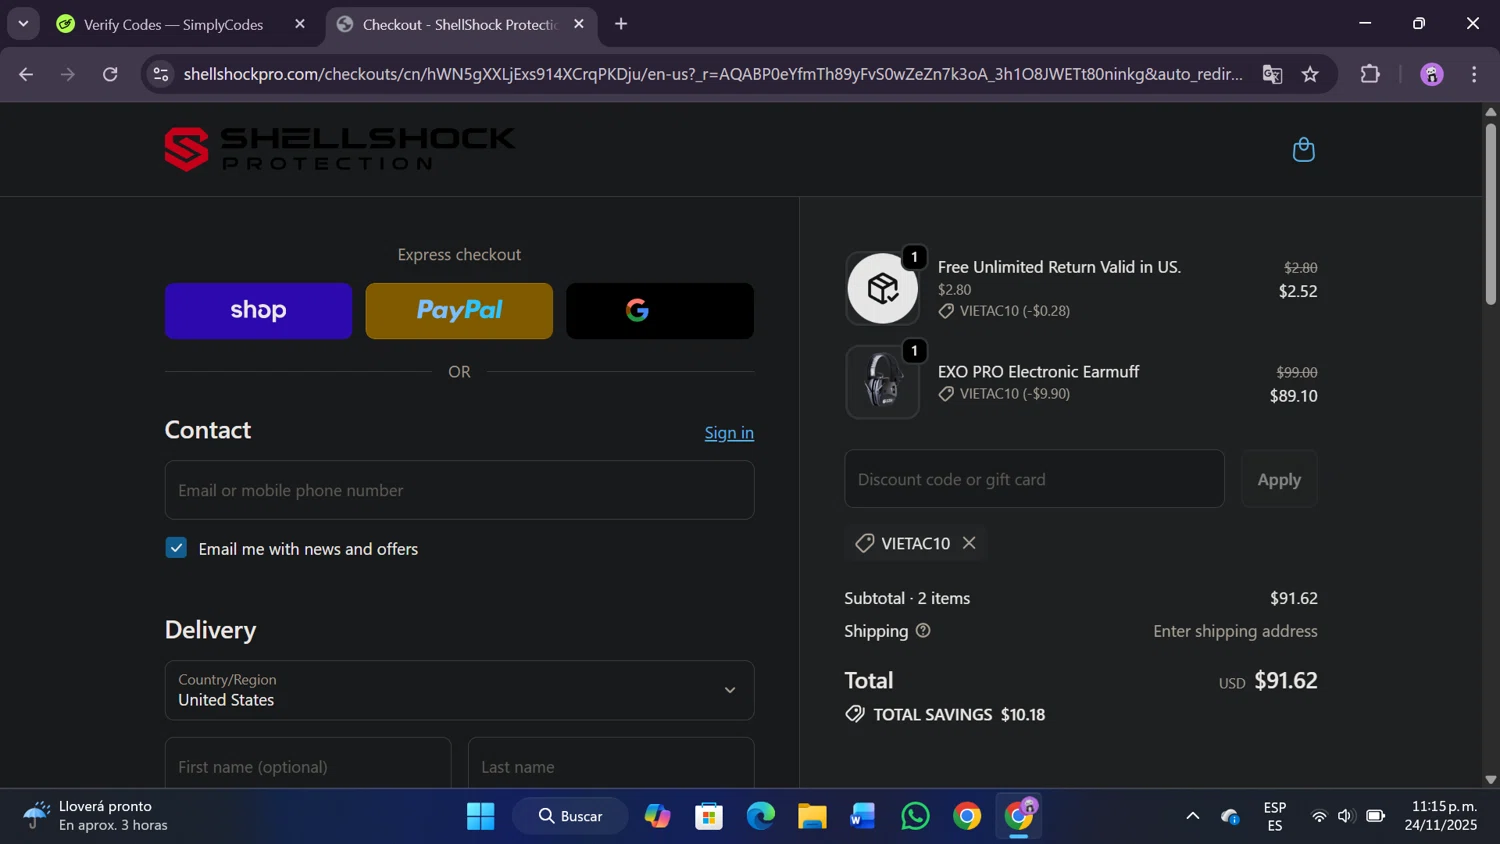Open the Free Unlimited Return product thumbnail
Image resolution: width=1500 pixels, height=844 pixels.
point(883,289)
